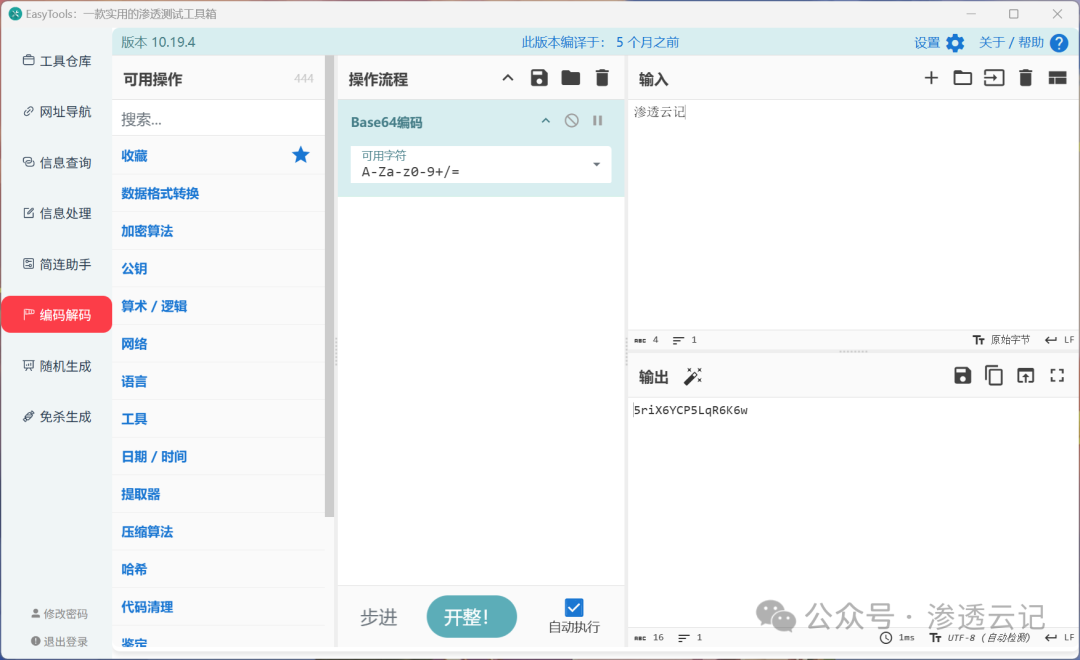Switch to the 信息查询 section
The height and width of the screenshot is (660, 1080).
click(57, 163)
